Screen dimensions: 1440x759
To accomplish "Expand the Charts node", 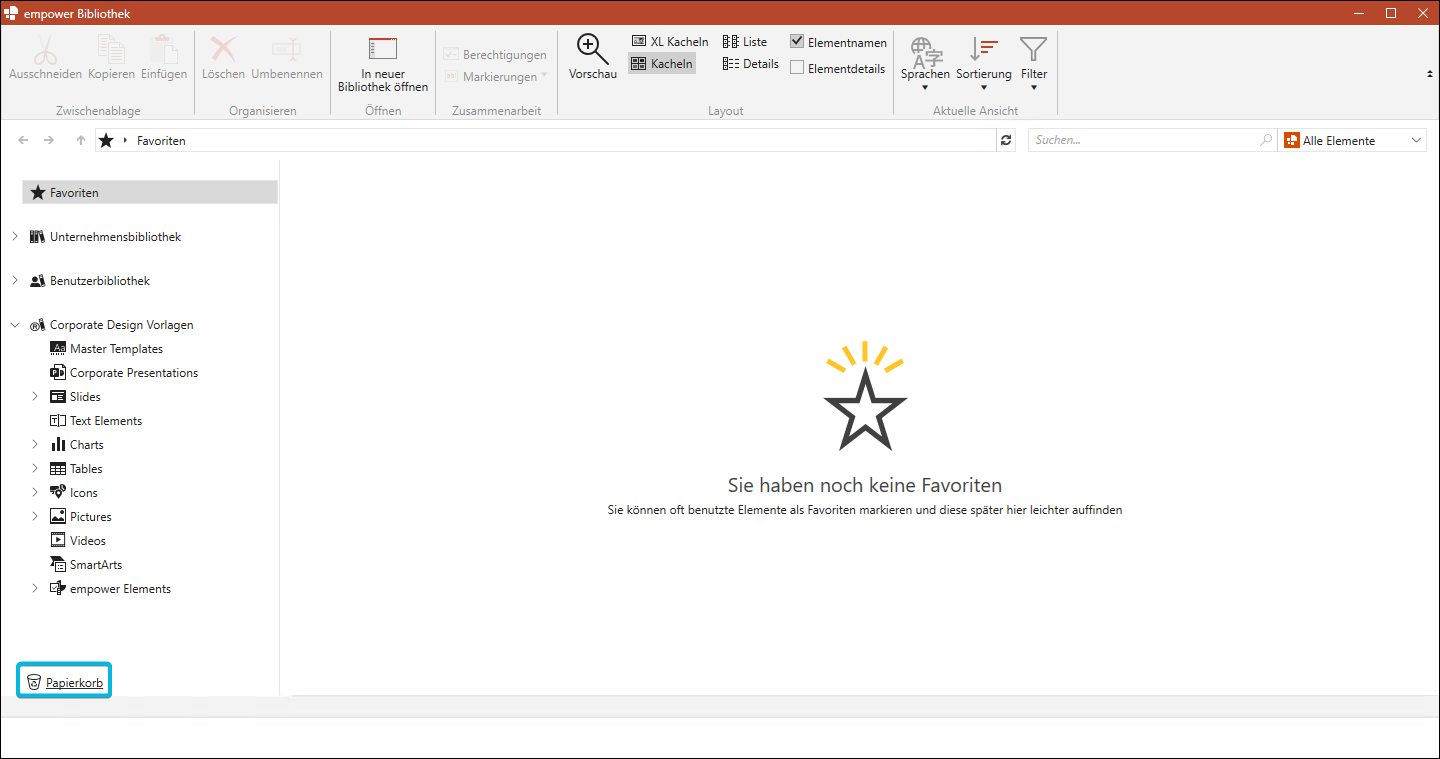I will (35, 445).
